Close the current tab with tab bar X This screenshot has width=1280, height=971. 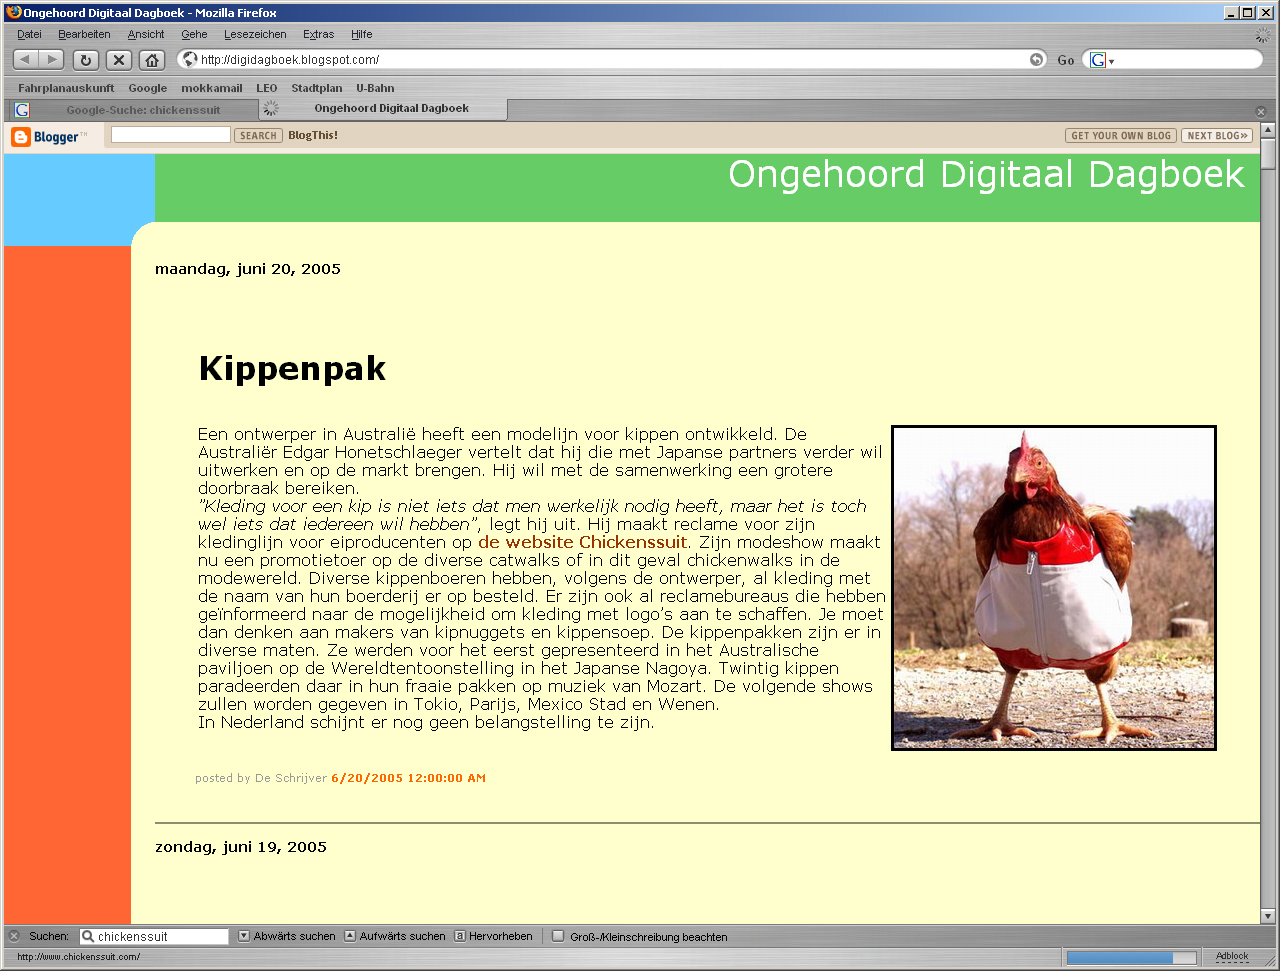pos(1261,111)
